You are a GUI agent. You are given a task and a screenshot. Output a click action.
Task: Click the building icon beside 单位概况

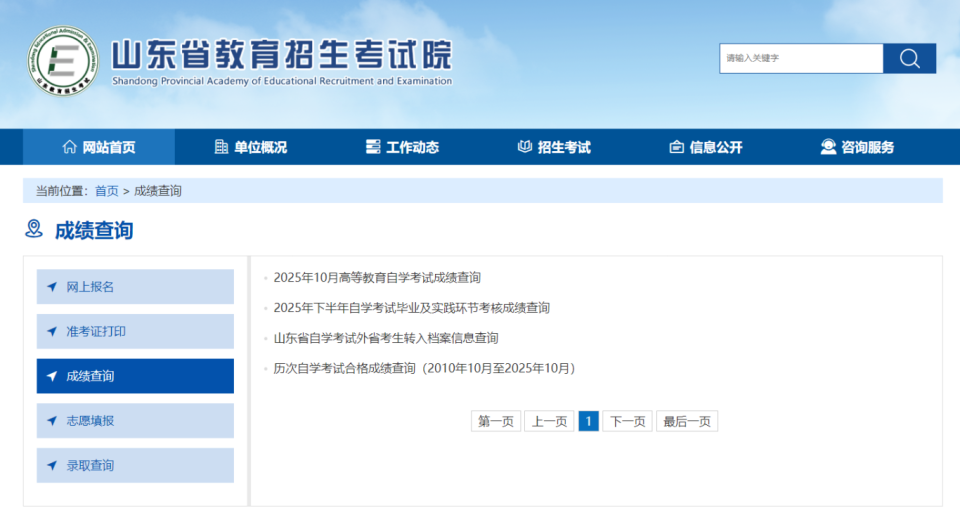click(x=221, y=146)
